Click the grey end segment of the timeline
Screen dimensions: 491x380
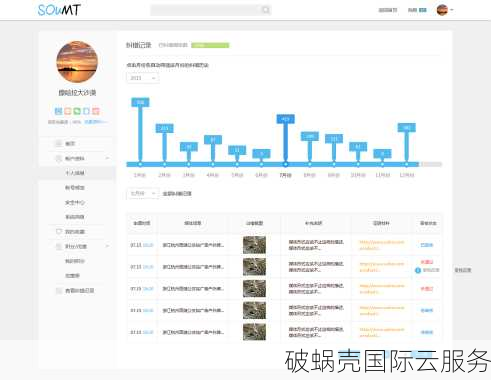click(x=431, y=164)
